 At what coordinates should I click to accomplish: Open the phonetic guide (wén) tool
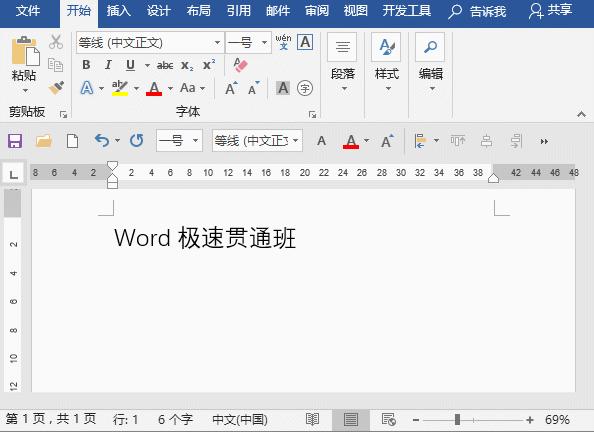(x=283, y=42)
